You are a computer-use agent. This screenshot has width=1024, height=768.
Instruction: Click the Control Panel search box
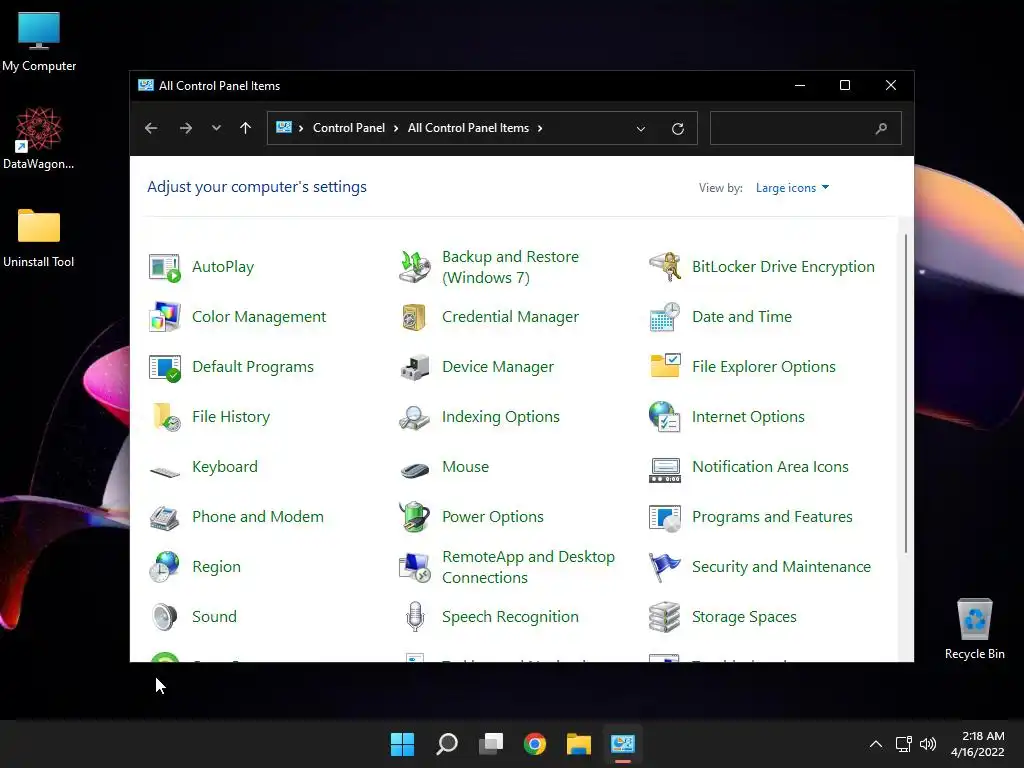tap(805, 128)
